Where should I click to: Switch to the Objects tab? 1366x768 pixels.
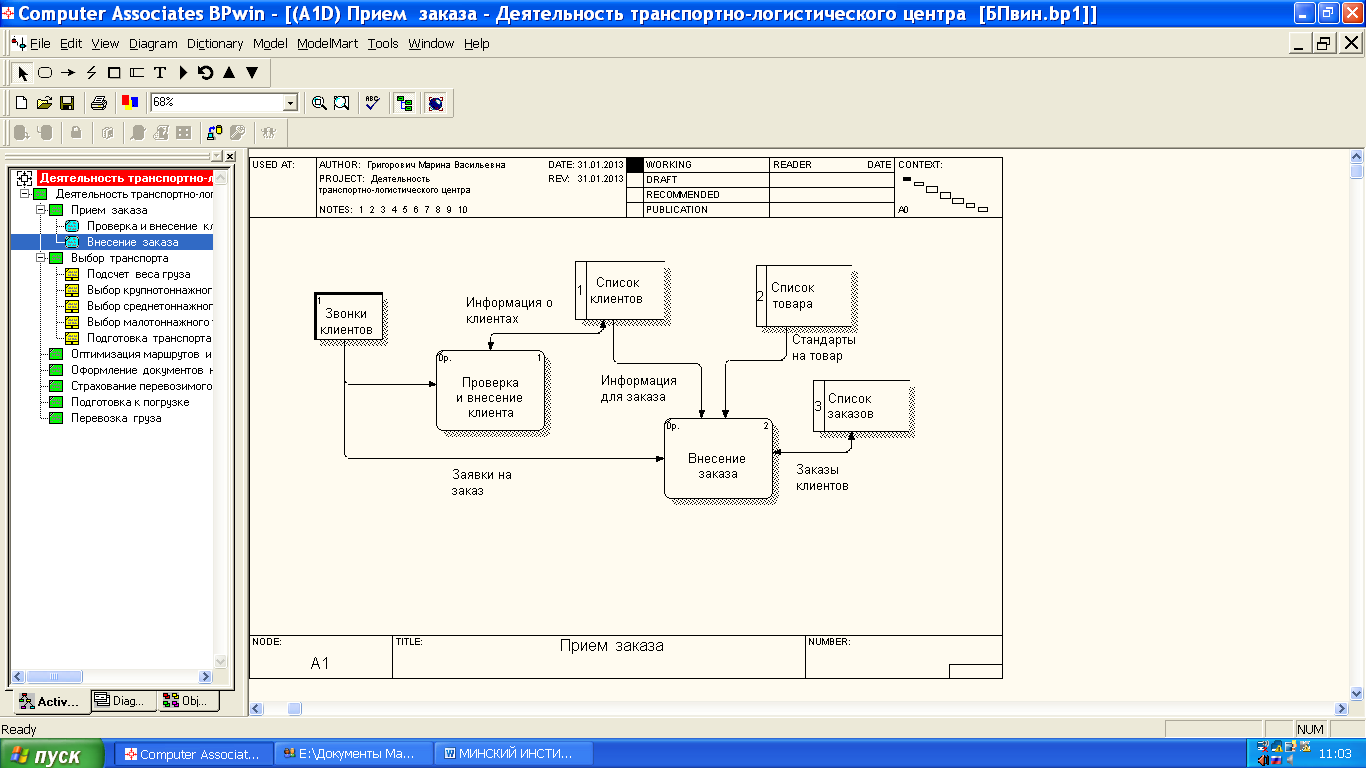coord(189,701)
